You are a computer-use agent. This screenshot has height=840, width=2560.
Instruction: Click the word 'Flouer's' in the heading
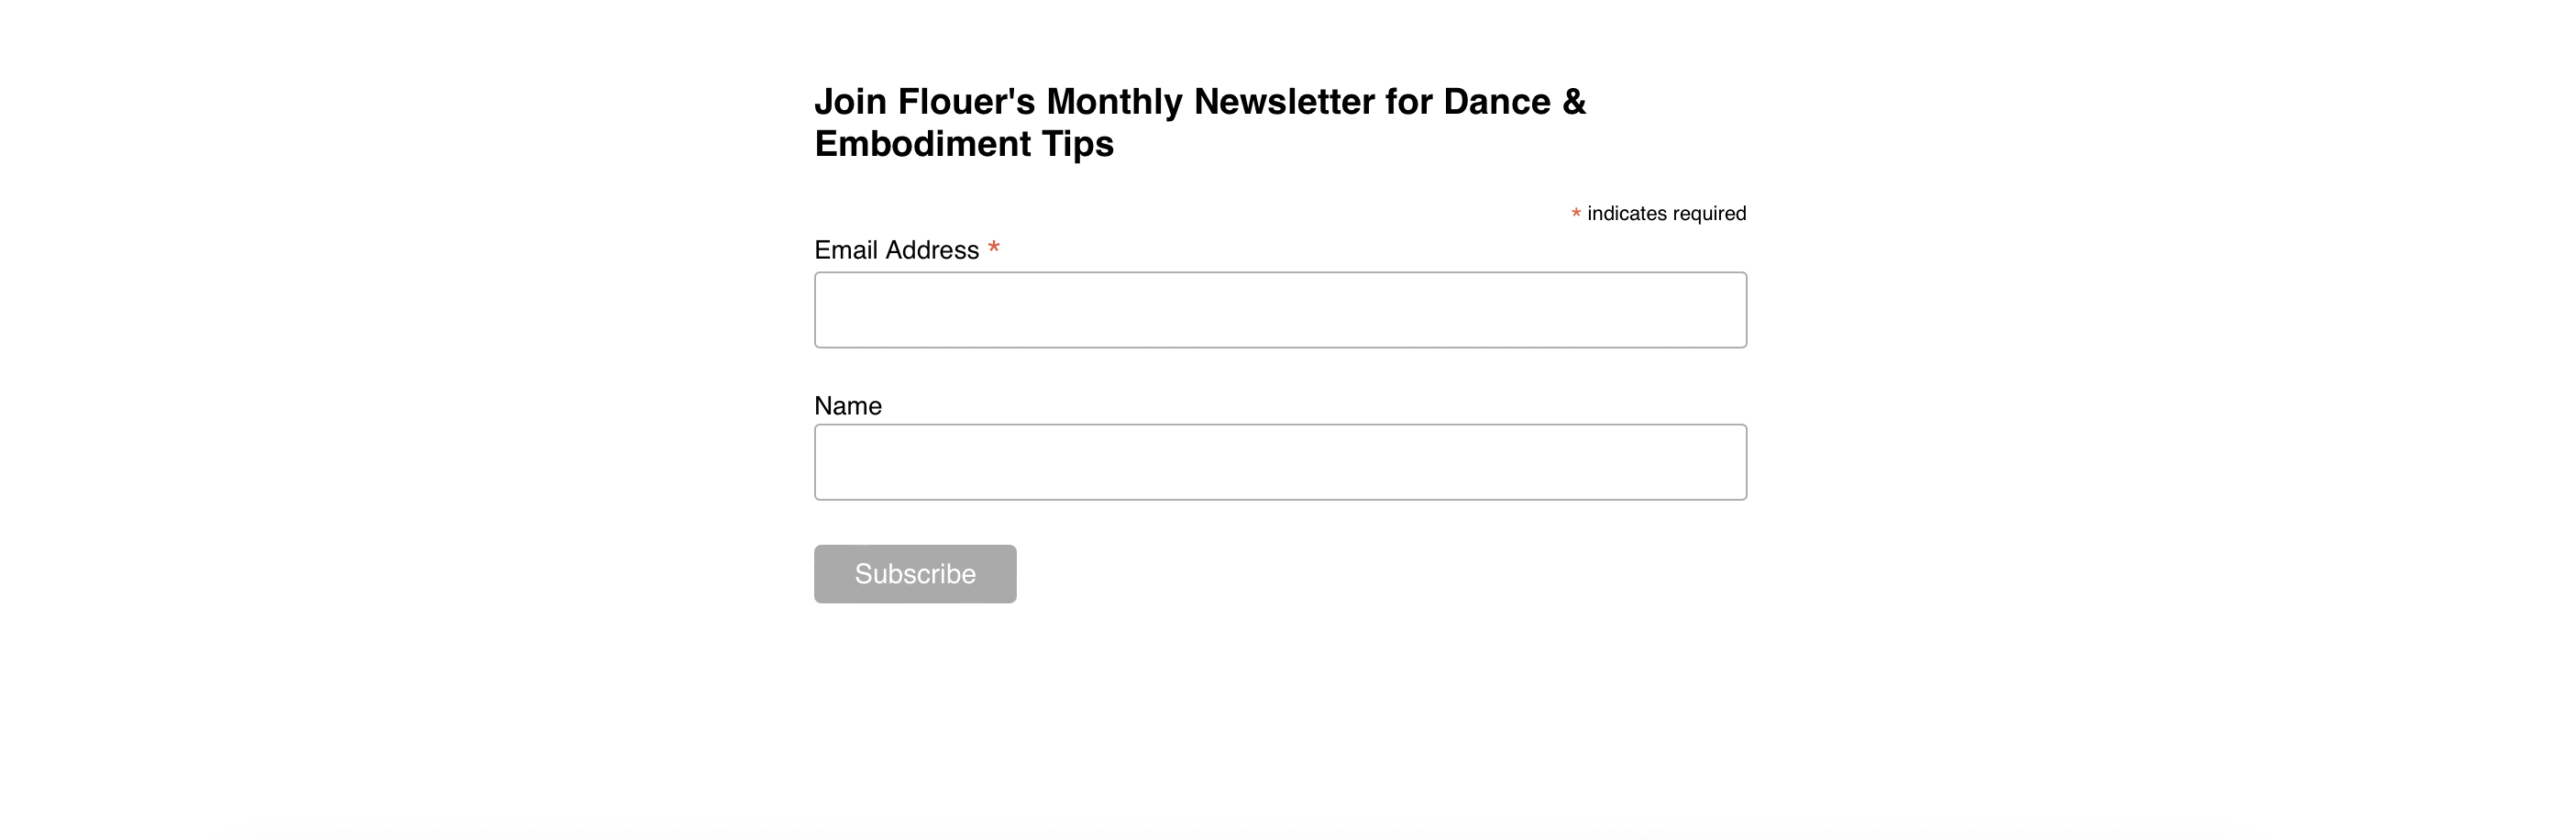pyautogui.click(x=965, y=102)
